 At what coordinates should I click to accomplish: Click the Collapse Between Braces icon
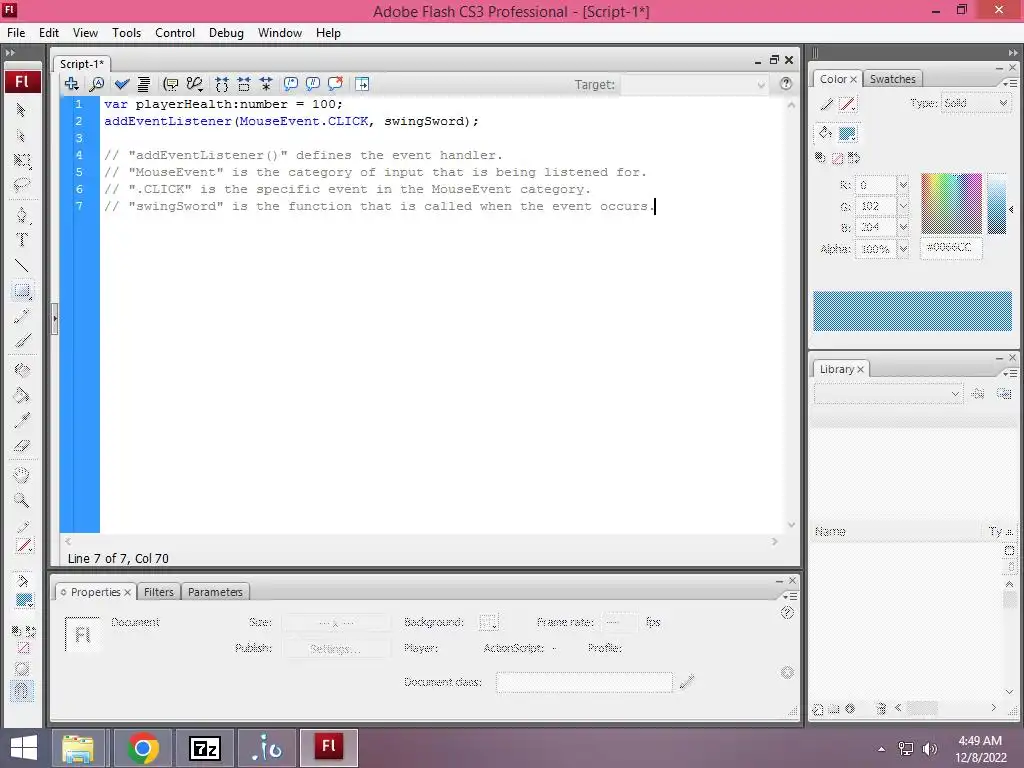[x=222, y=84]
